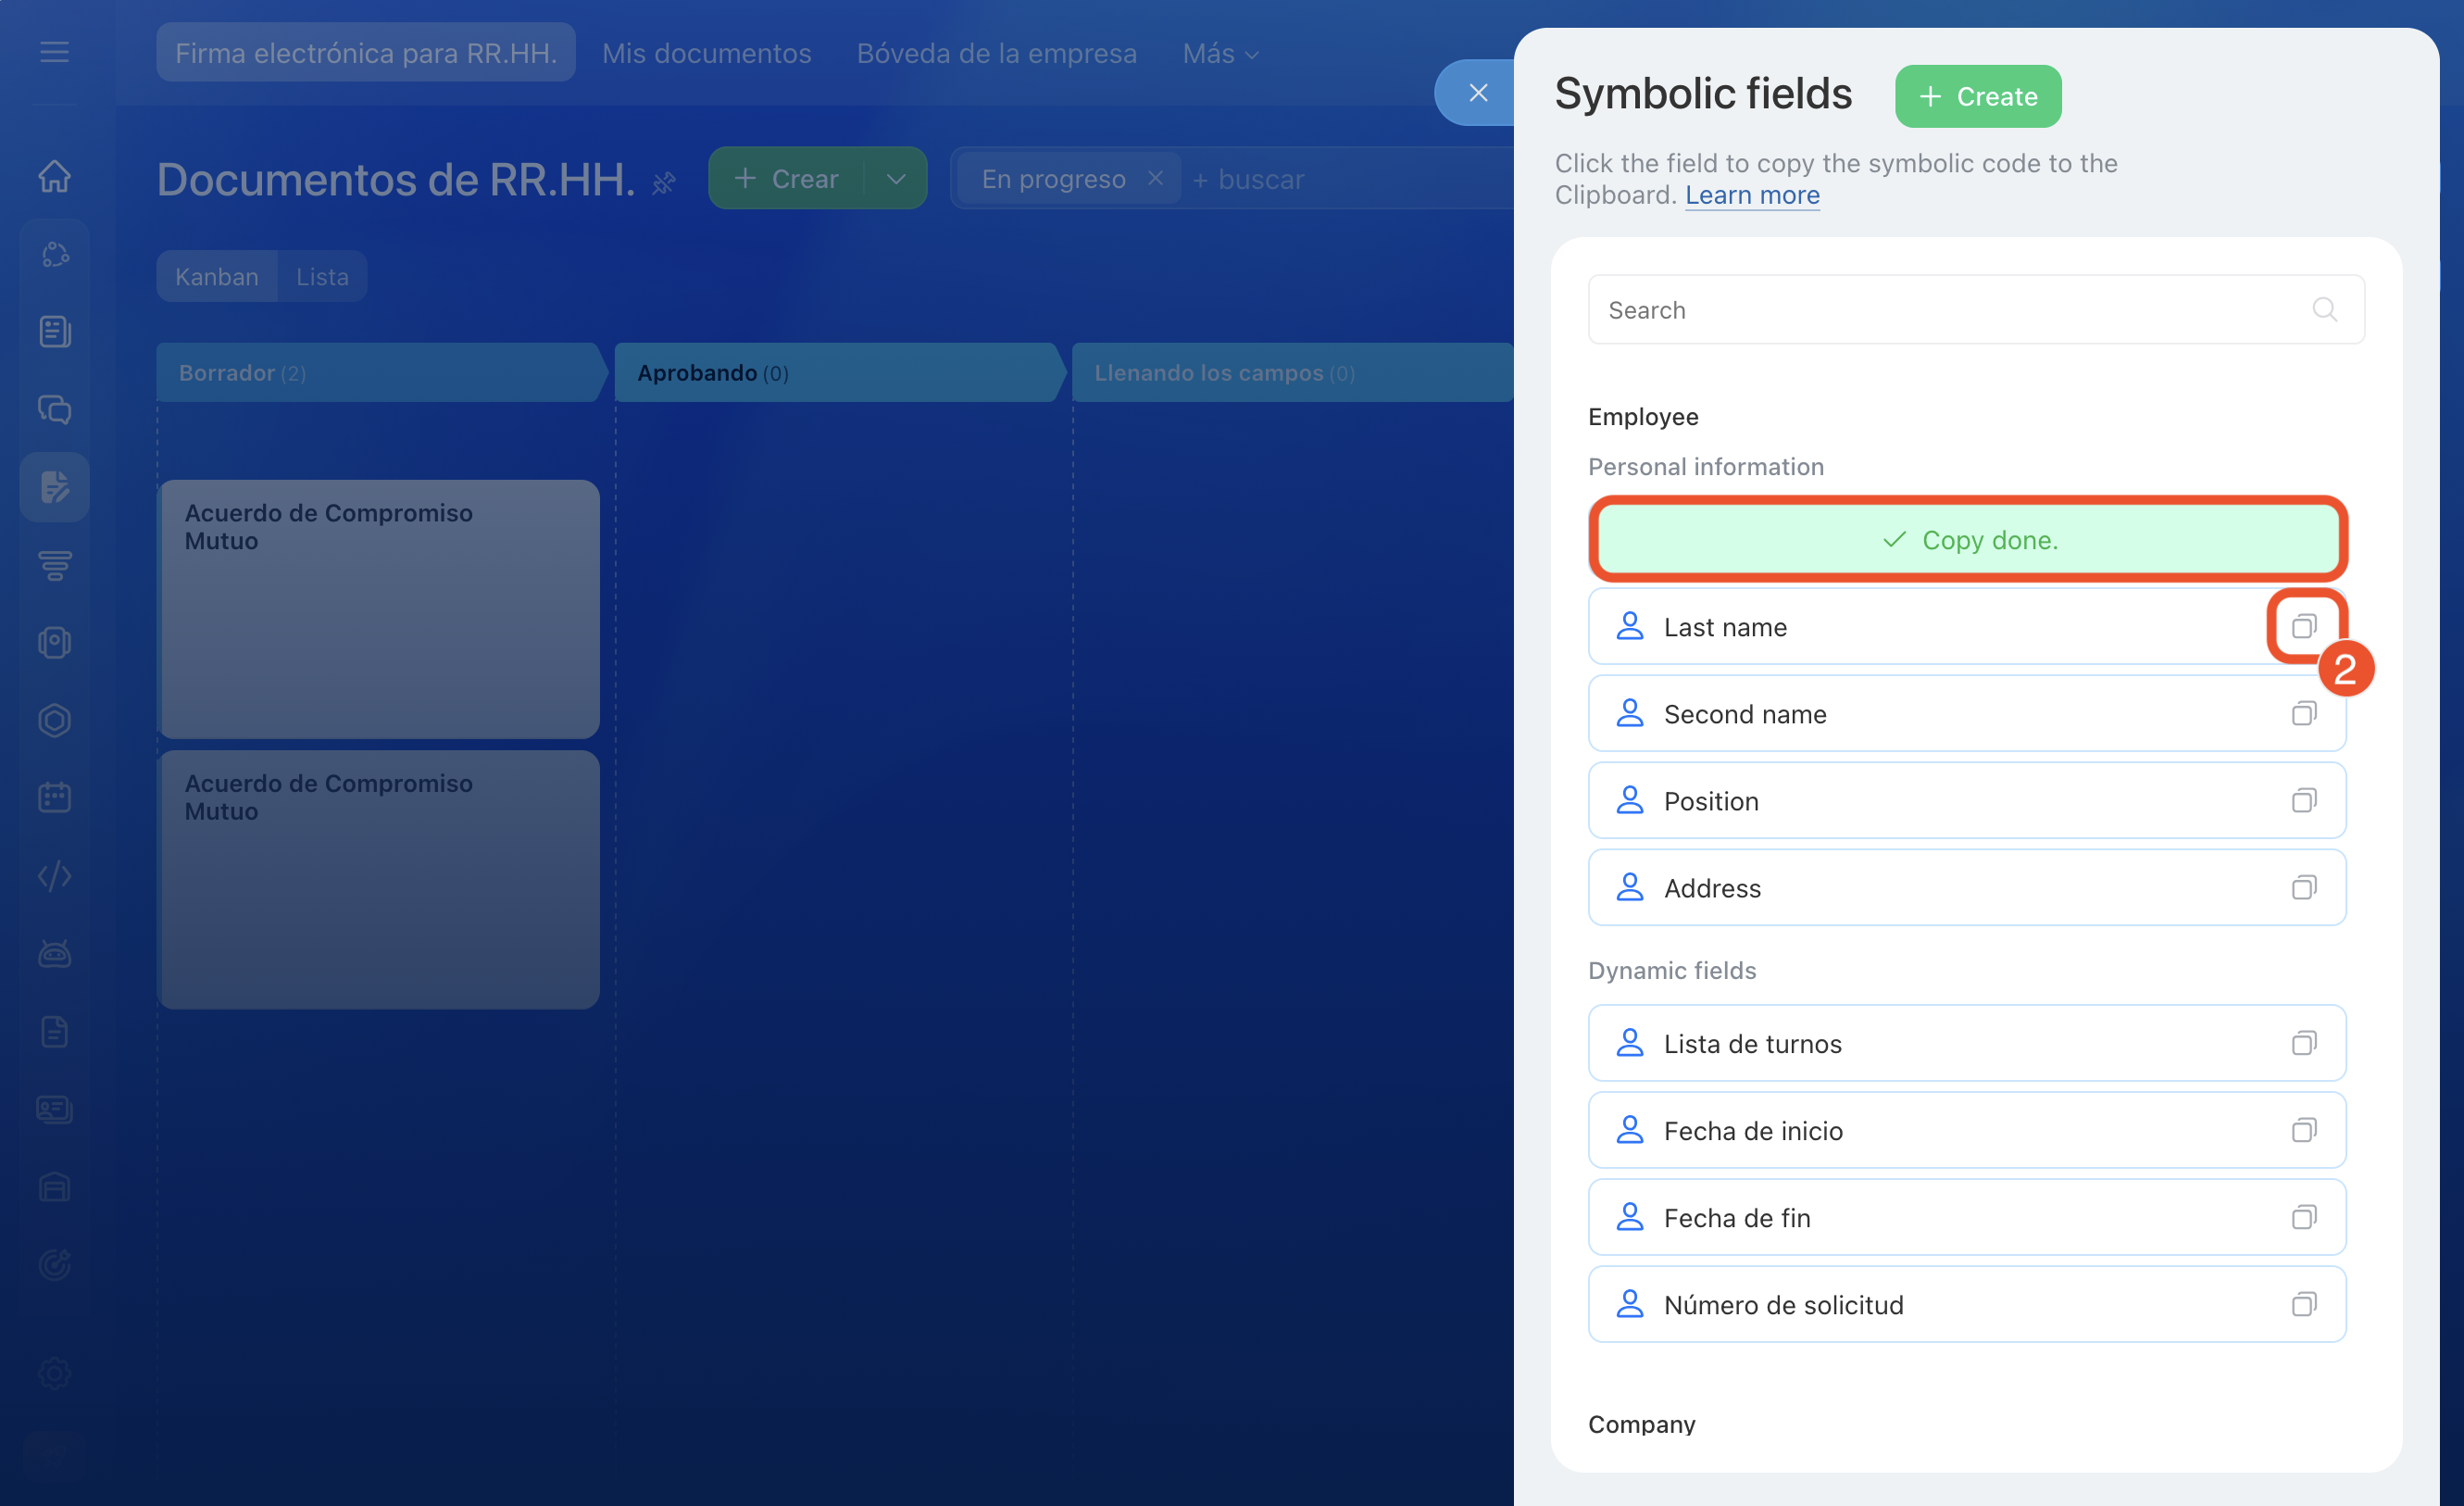Image resolution: width=2464 pixels, height=1506 pixels.
Task: Open the Mis documentos tab
Action: coord(706,53)
